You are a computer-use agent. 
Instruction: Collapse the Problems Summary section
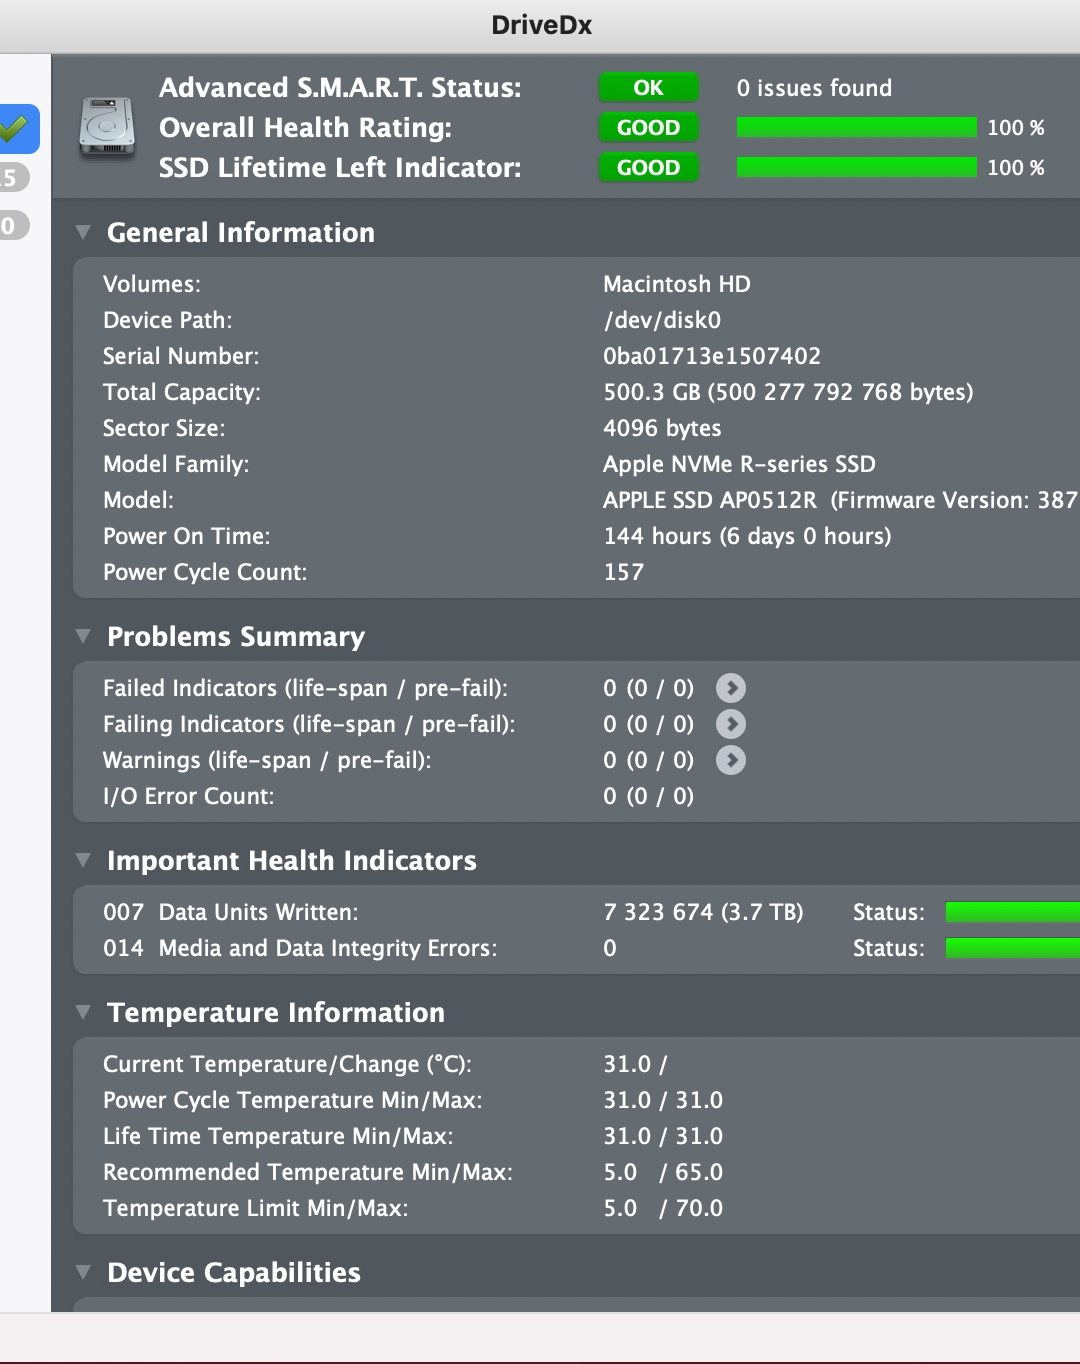click(83, 636)
